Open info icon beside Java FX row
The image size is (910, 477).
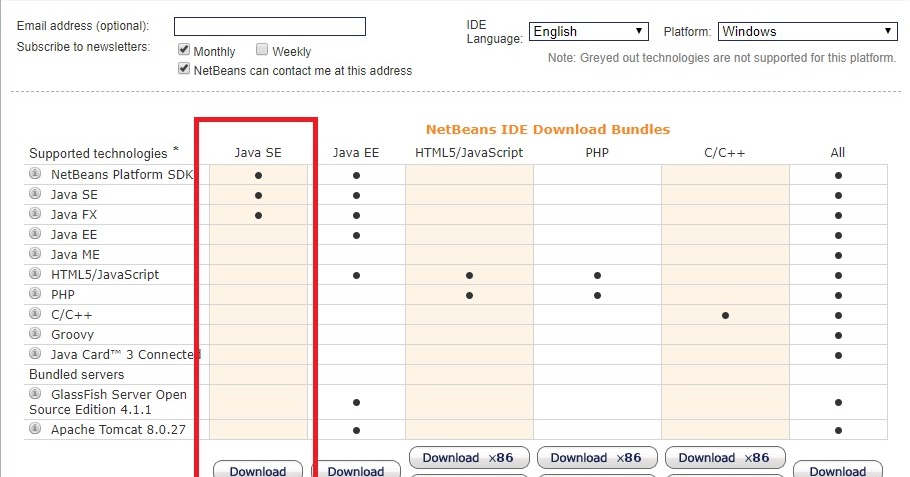pyautogui.click(x=35, y=214)
